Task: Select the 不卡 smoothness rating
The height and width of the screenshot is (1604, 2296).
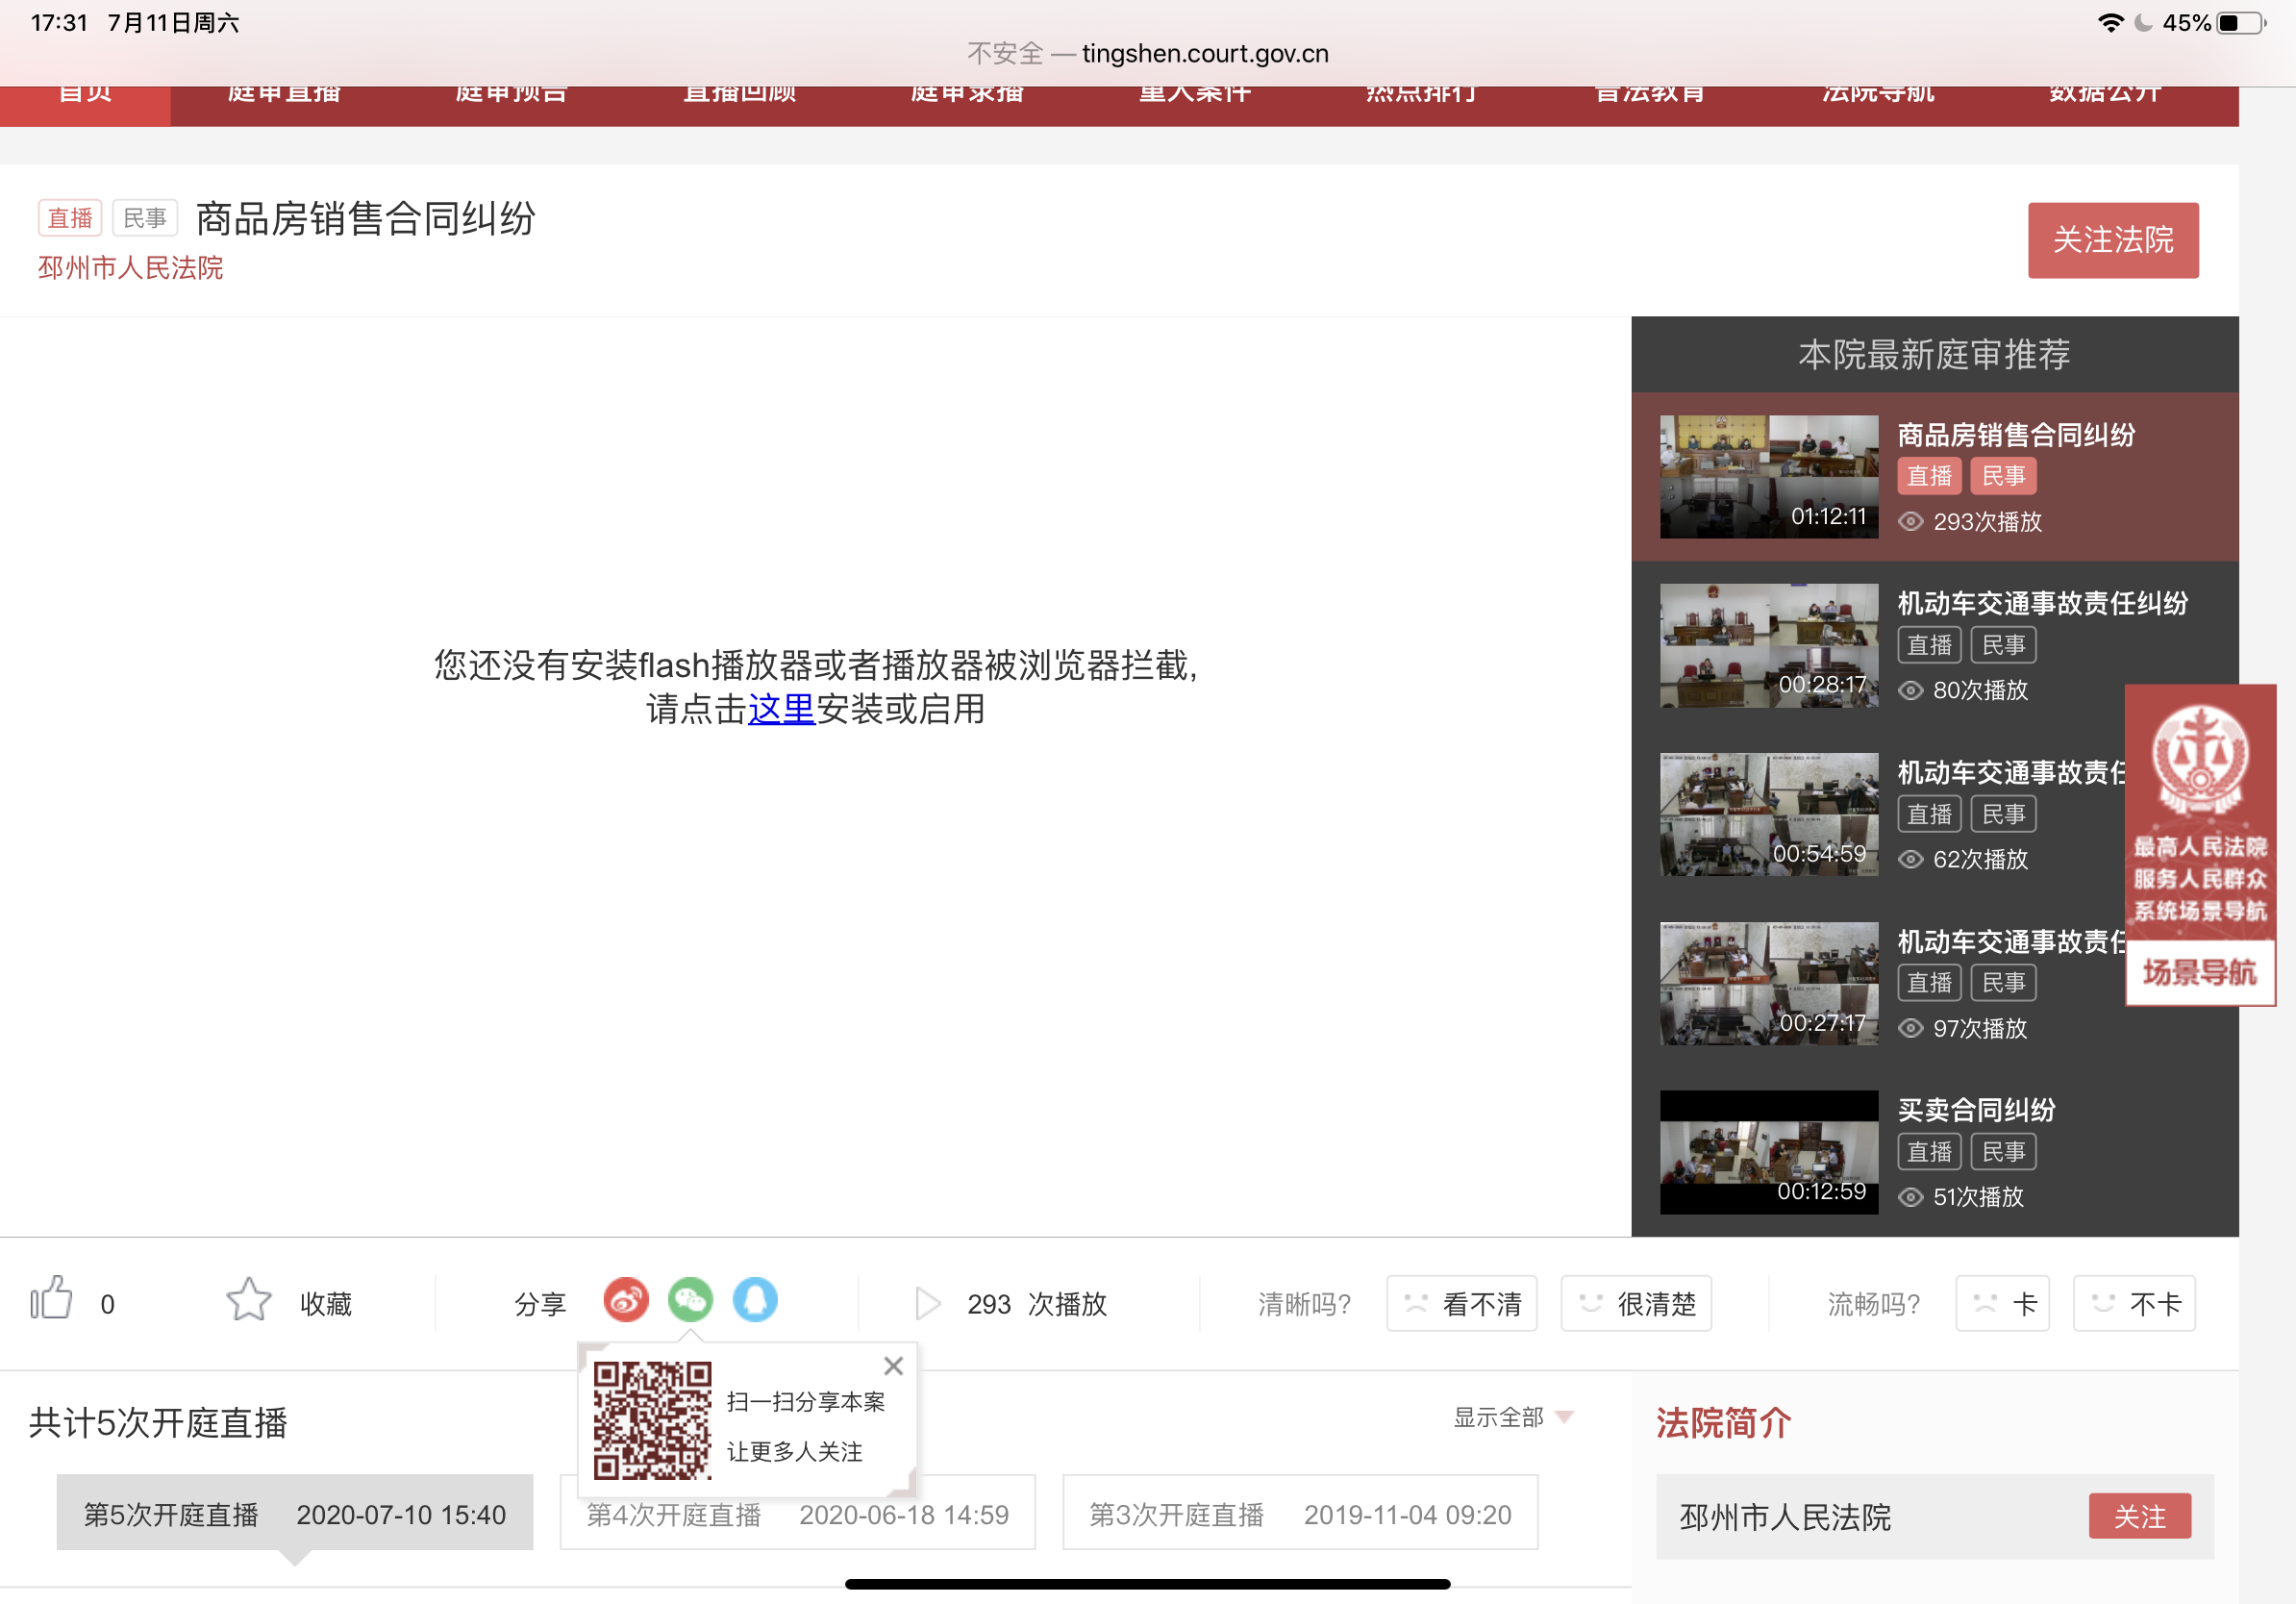Action: 2134,1304
